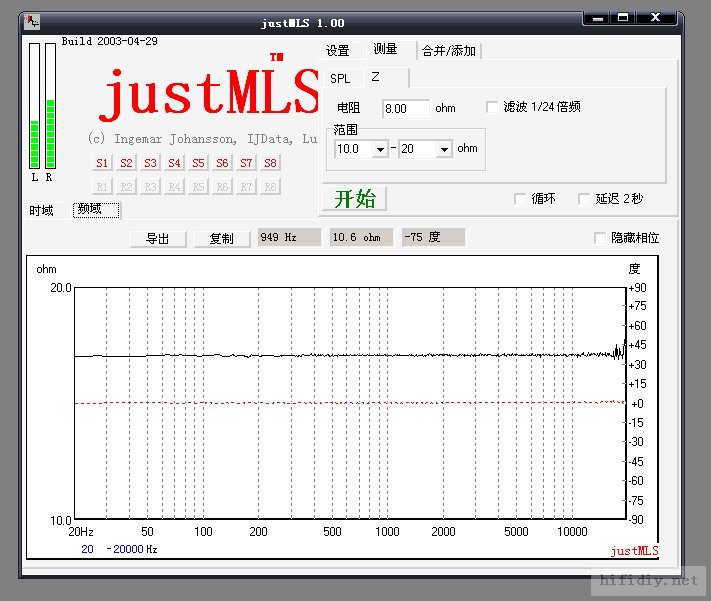Toggle the 循环 loop checkbox

pos(520,199)
